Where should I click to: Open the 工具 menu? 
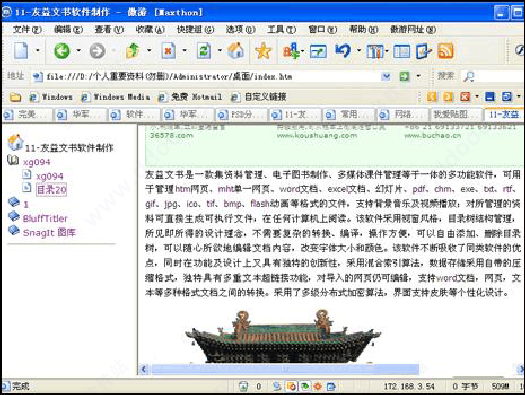tap(281, 29)
